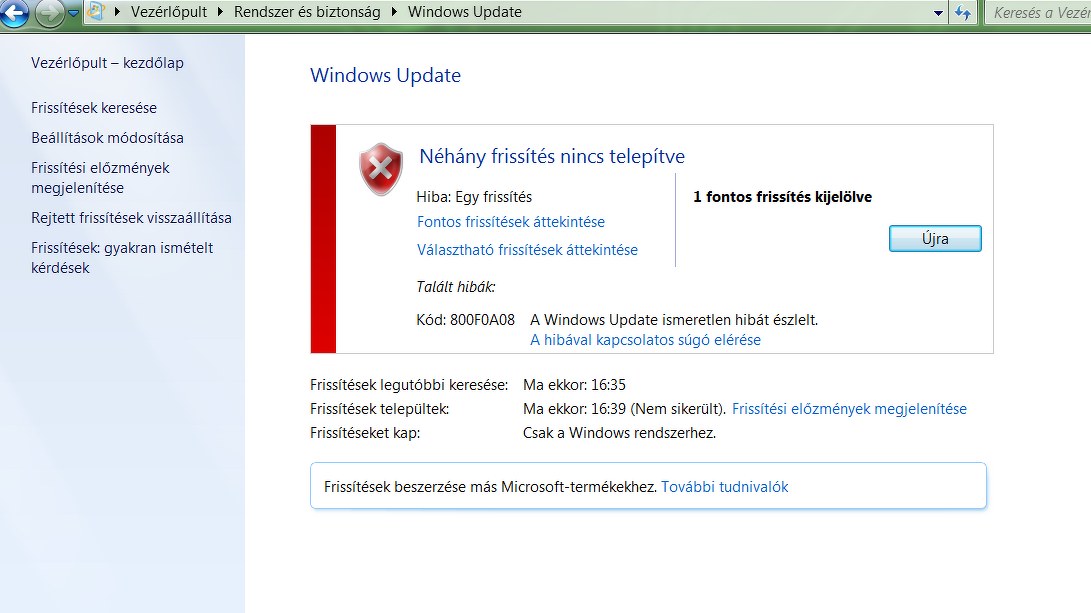Select Vezérlőpult in the breadcrumb
This screenshot has height=613, width=1091.
click(169, 12)
